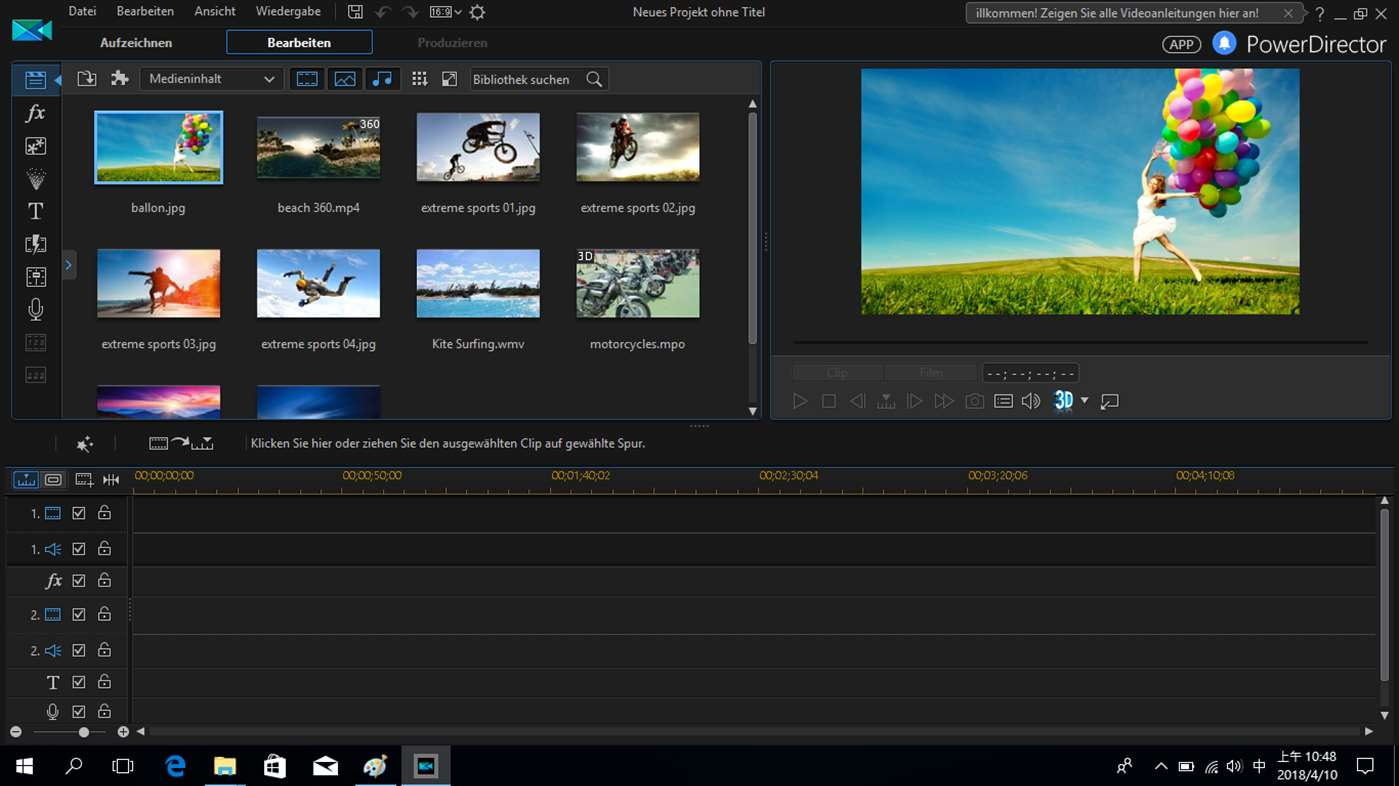This screenshot has width=1399, height=786.
Task: Select the Kite Surfing.wmv thumbnail
Action: pos(478,283)
